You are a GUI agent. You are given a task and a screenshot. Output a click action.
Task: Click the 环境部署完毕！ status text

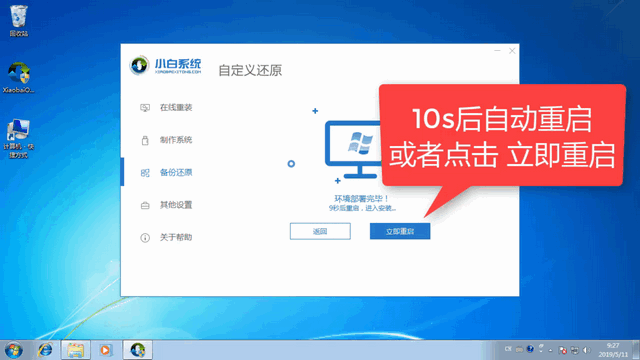pyautogui.click(x=362, y=199)
